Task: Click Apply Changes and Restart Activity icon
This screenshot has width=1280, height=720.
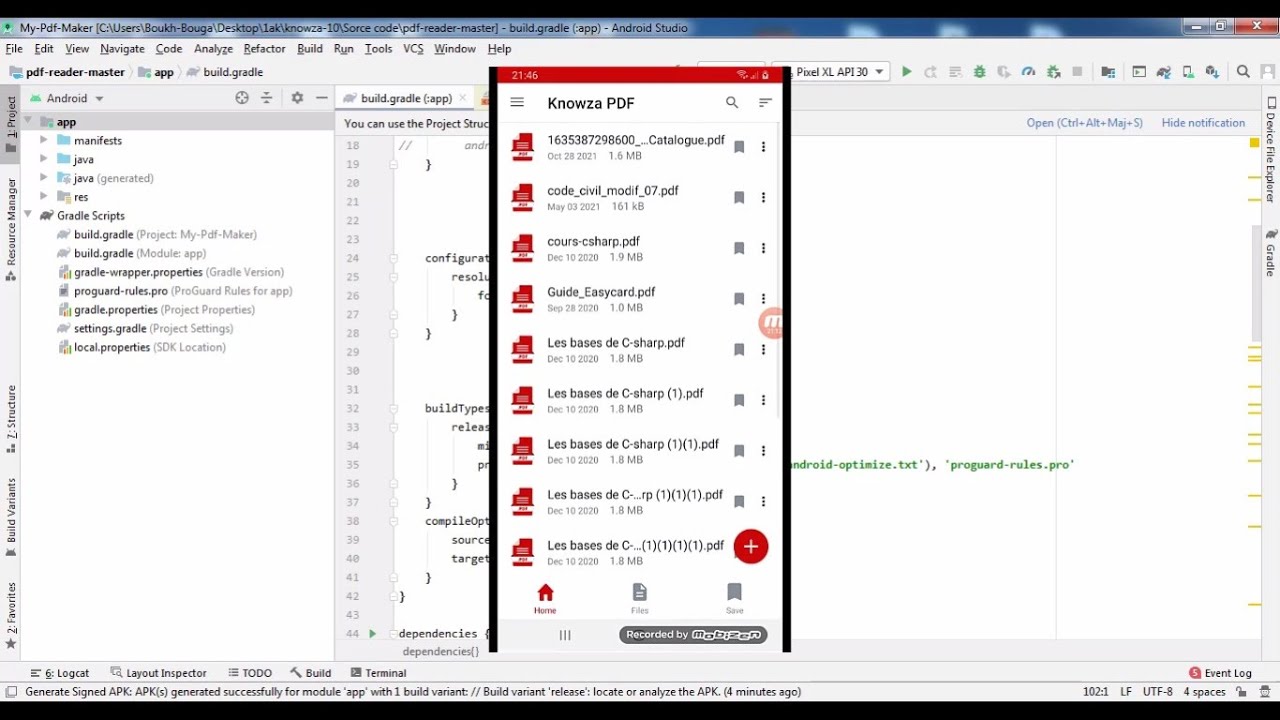Action: point(930,72)
